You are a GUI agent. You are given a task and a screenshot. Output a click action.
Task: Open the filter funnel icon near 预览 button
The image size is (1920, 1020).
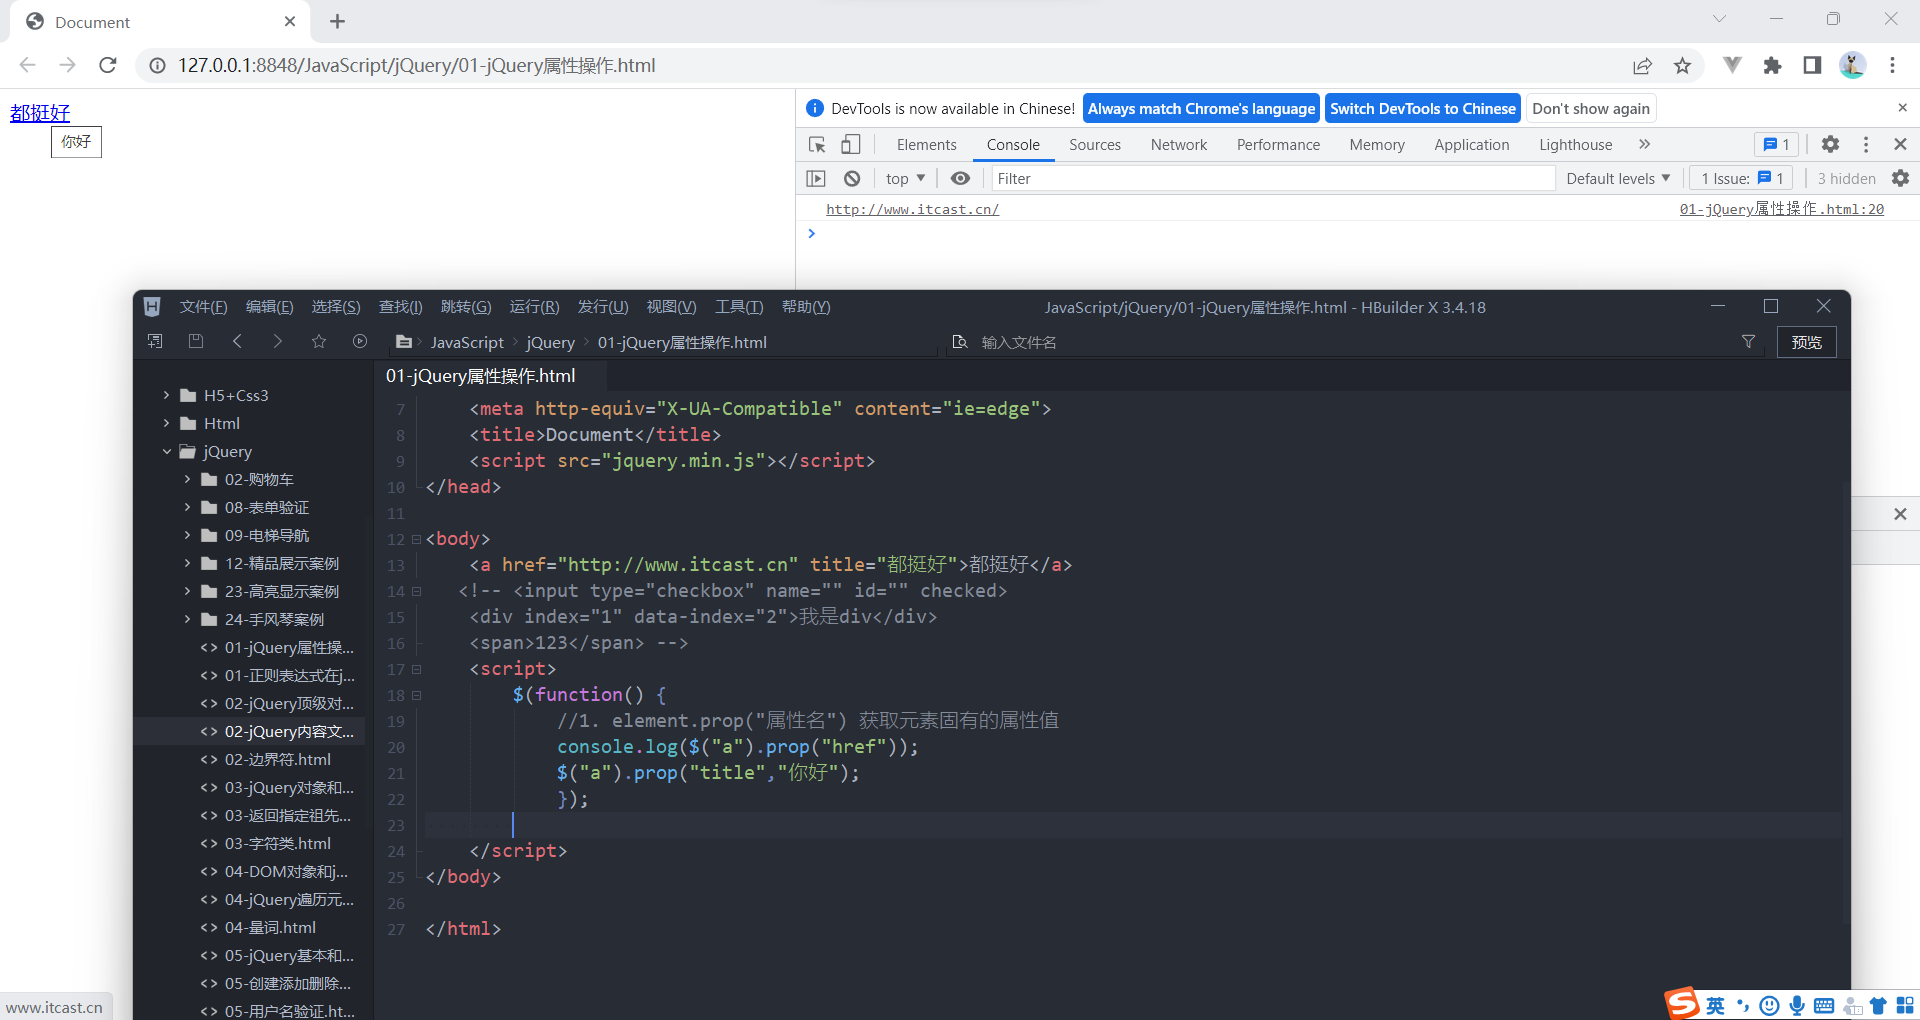pyautogui.click(x=1749, y=341)
